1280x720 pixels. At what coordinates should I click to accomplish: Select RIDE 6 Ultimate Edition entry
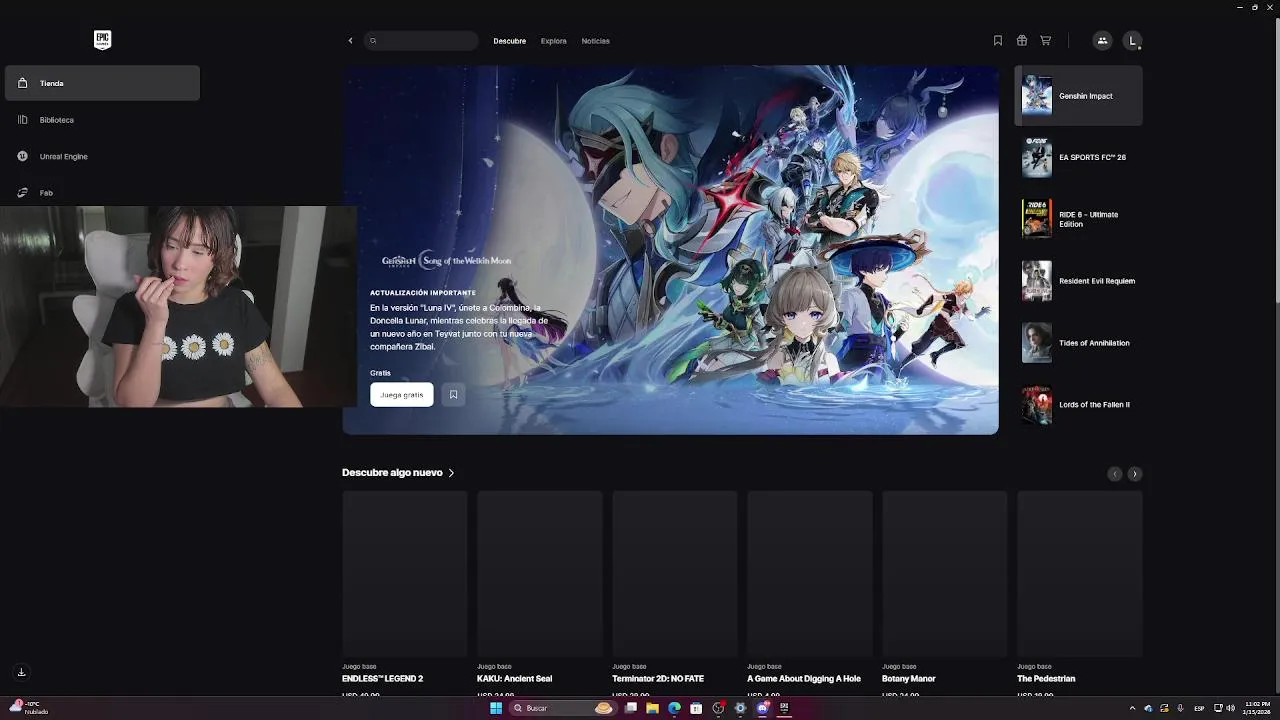pyautogui.click(x=1078, y=219)
